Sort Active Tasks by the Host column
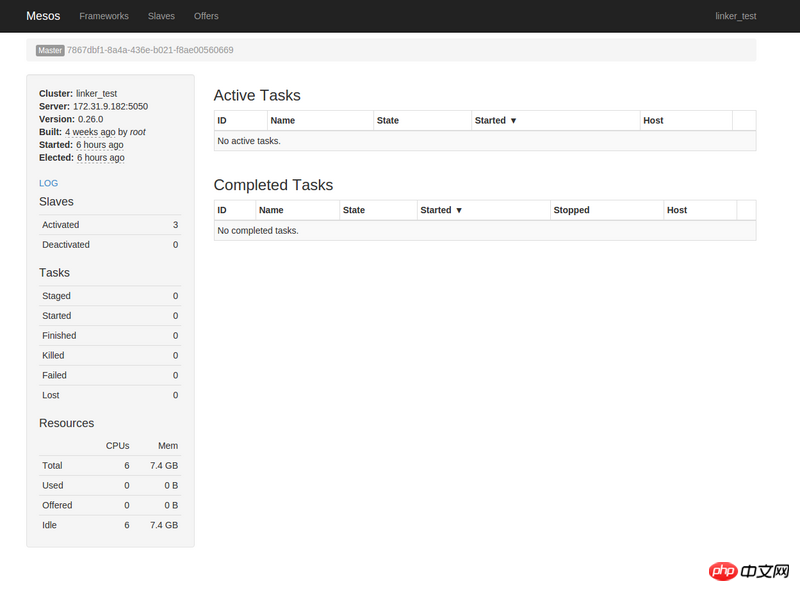800x591 pixels. click(x=653, y=120)
